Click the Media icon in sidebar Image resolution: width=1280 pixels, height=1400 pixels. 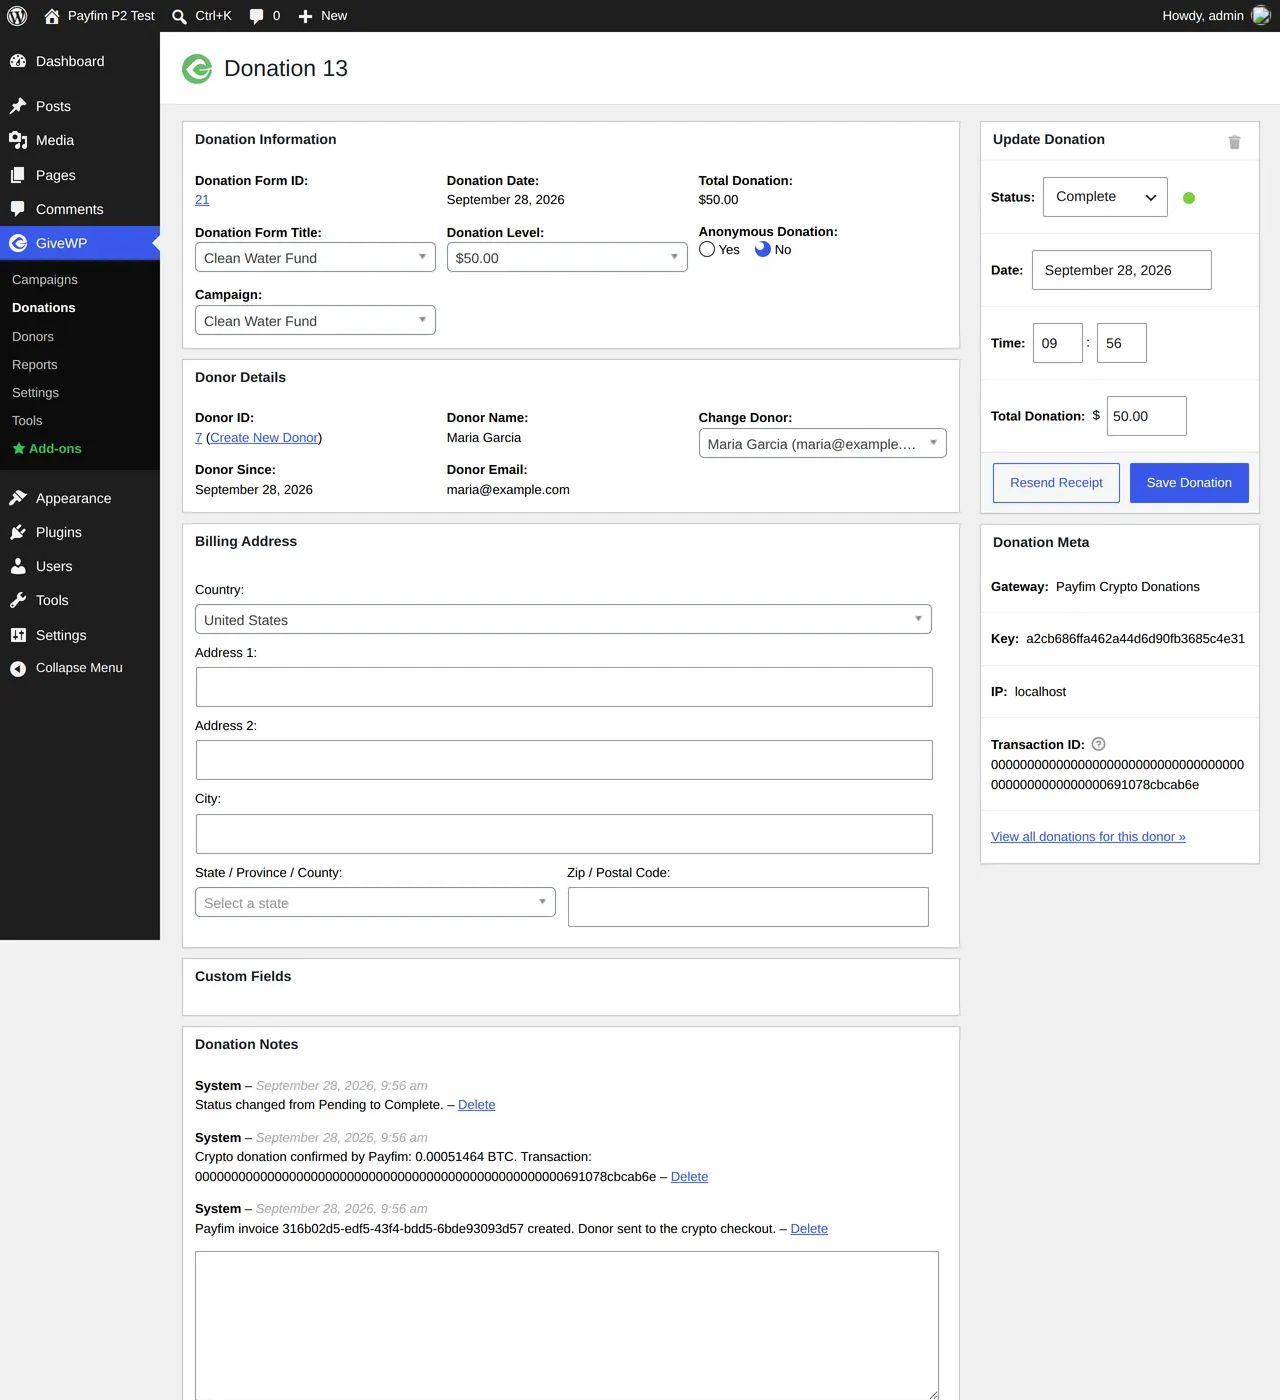[x=18, y=140]
